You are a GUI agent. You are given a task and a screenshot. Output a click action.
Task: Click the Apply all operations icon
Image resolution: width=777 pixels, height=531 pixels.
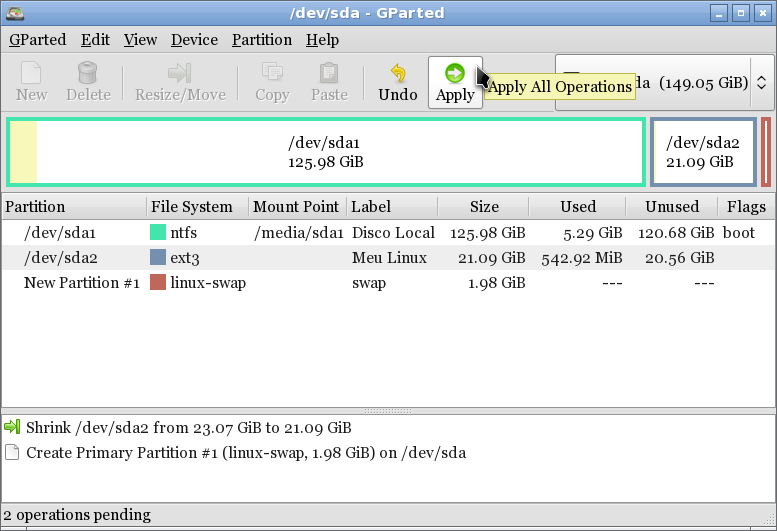(x=455, y=74)
